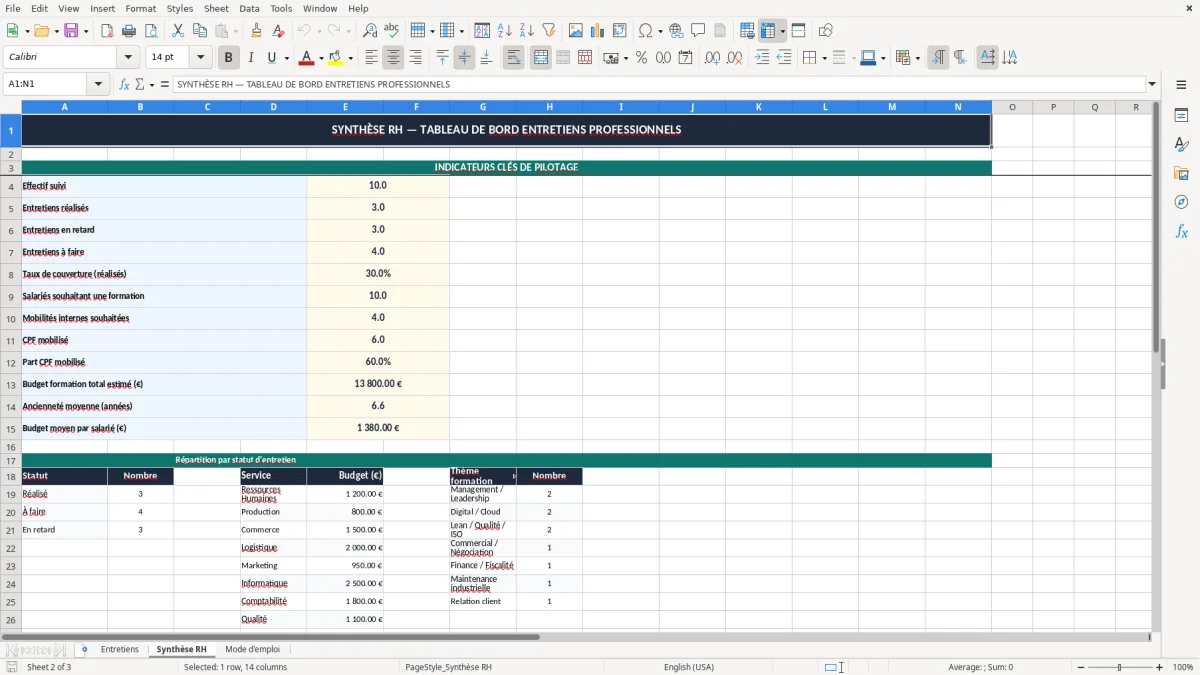The width and height of the screenshot is (1200, 675).
Task: Toggle Center Horizontally alignment
Action: tap(393, 58)
